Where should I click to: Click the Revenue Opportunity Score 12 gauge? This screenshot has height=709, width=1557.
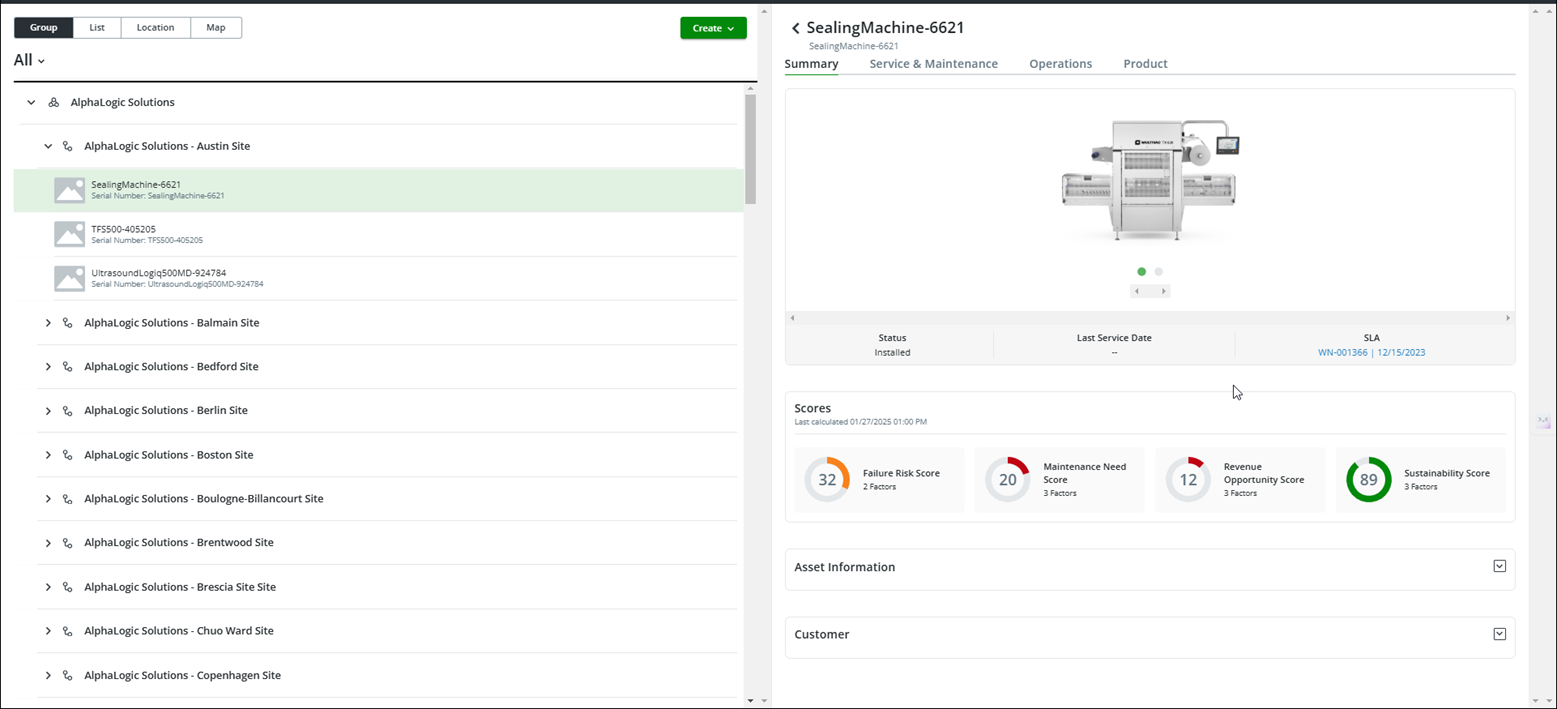(1188, 480)
